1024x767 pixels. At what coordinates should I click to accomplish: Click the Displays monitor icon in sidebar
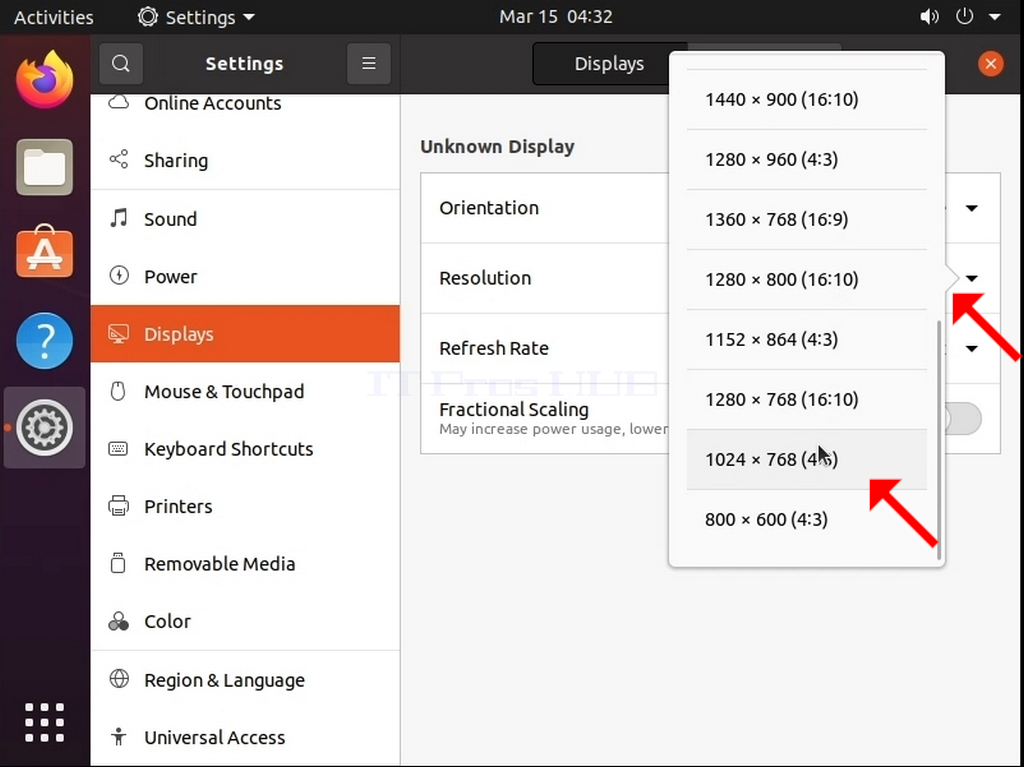[x=119, y=334]
